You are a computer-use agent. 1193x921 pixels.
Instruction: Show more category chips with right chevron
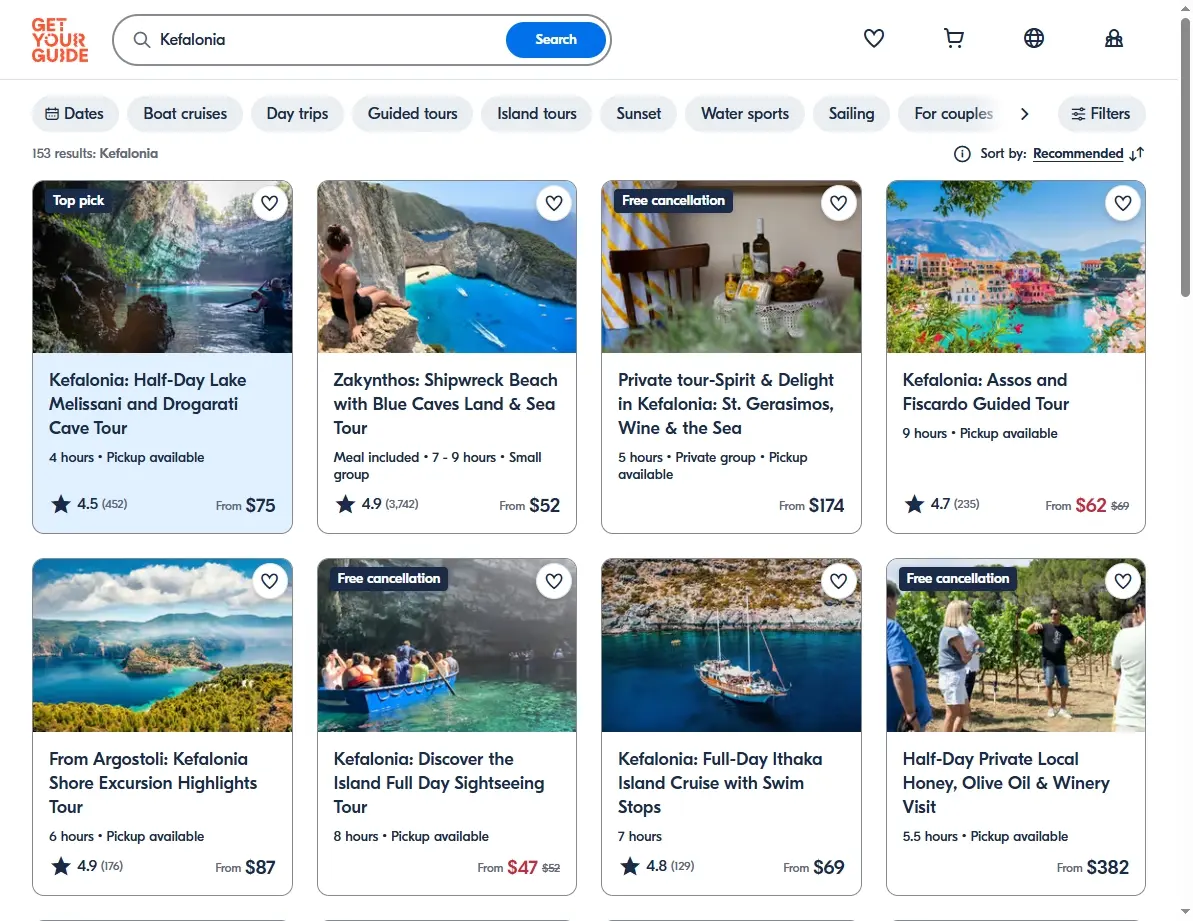(x=1024, y=113)
